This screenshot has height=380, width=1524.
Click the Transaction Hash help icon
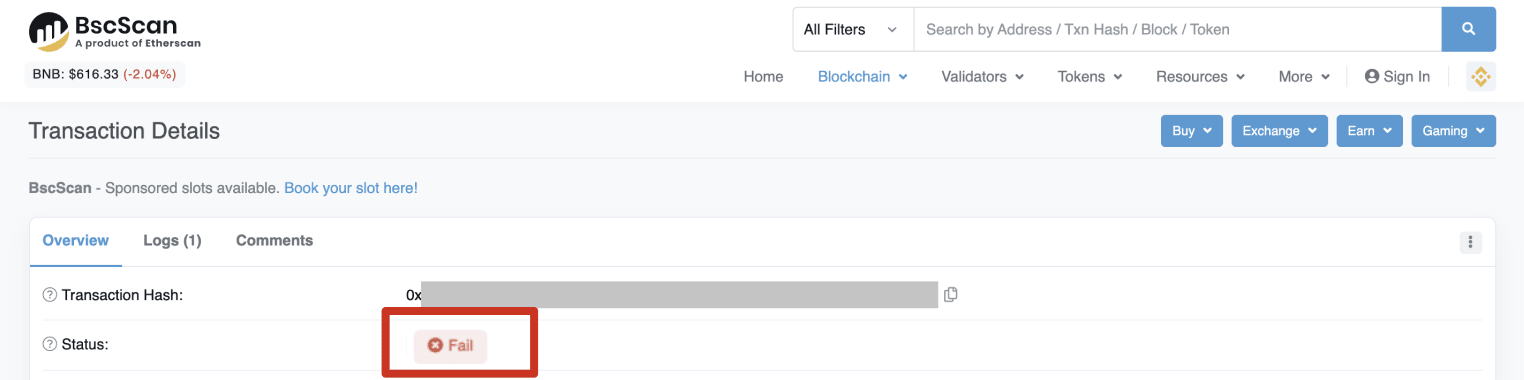49,295
